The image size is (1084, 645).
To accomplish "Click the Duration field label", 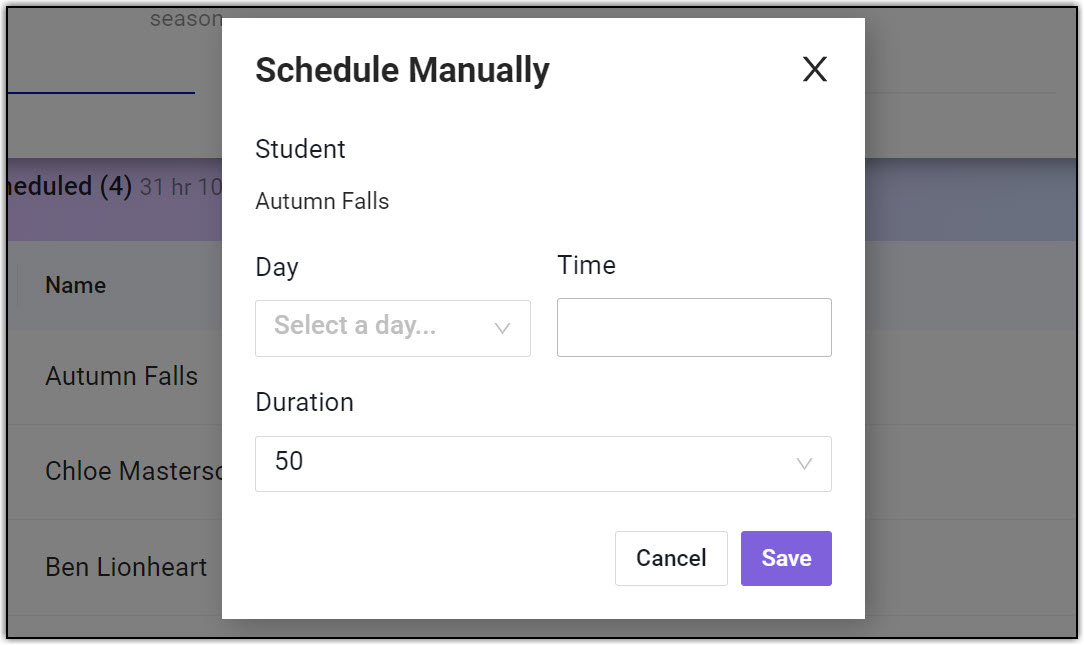I will click(304, 402).
